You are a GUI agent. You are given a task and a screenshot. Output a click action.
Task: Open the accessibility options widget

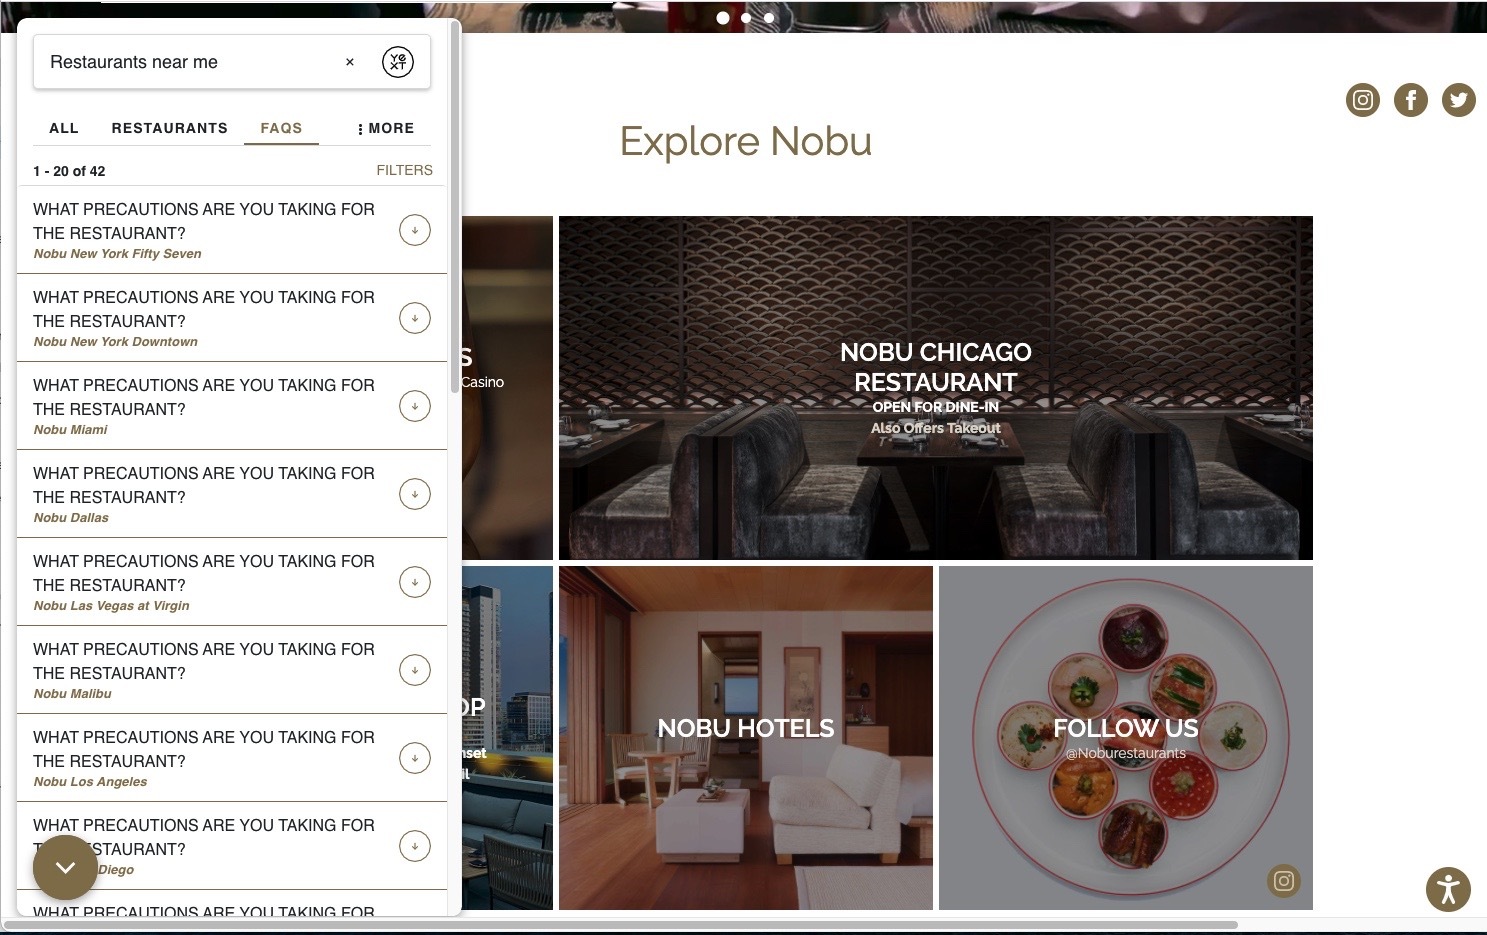[1448, 889]
